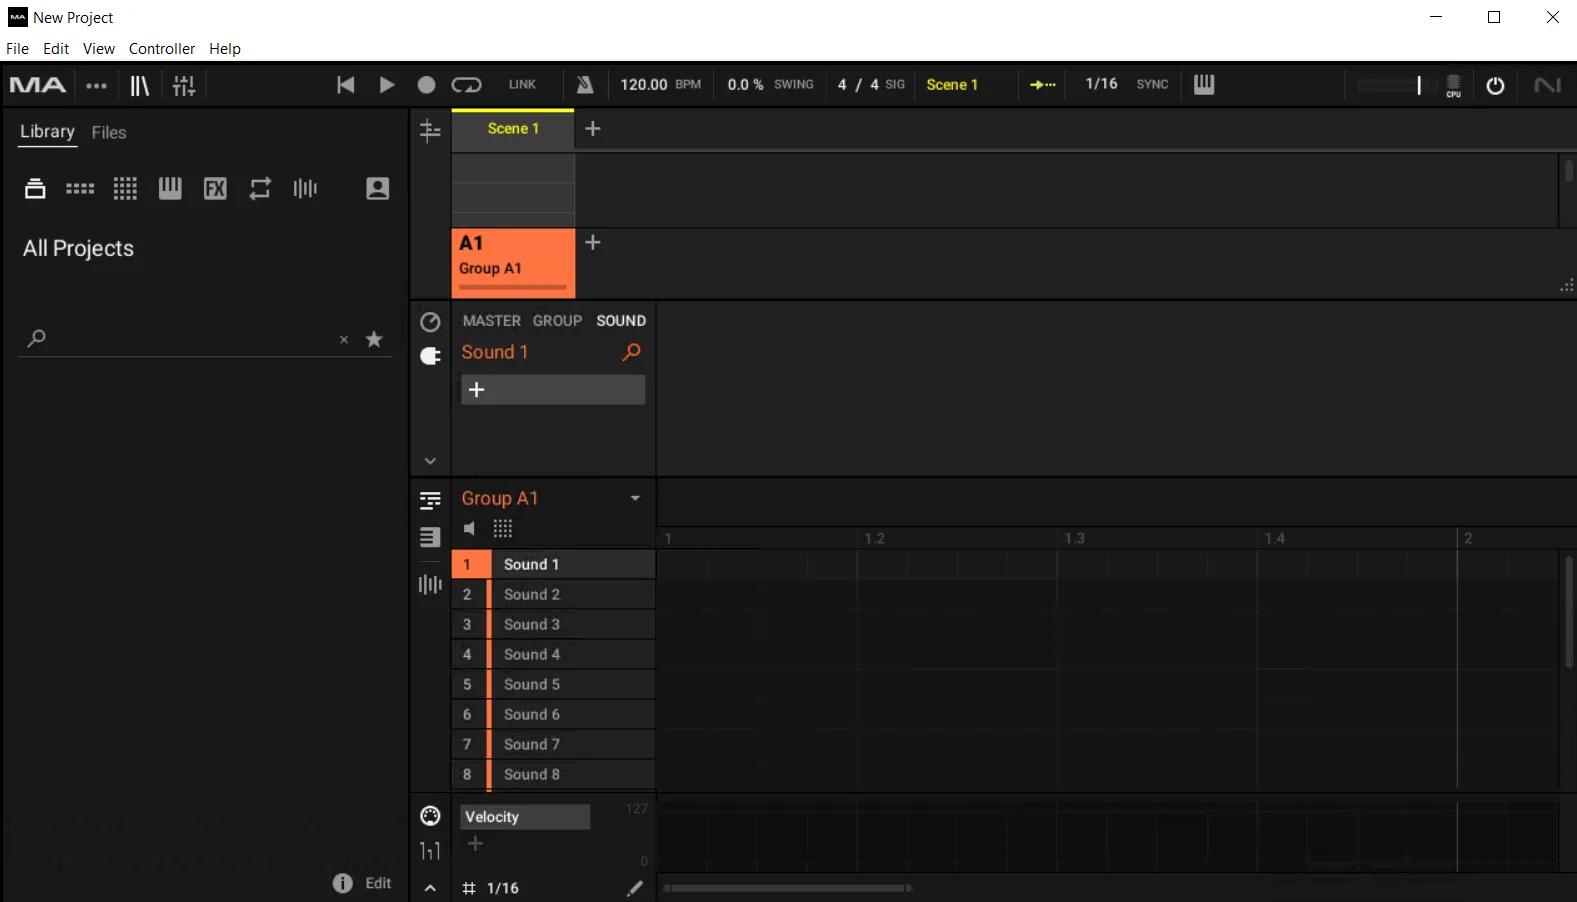Switch to the SOUND tab
1577x902 pixels.
[x=621, y=321]
